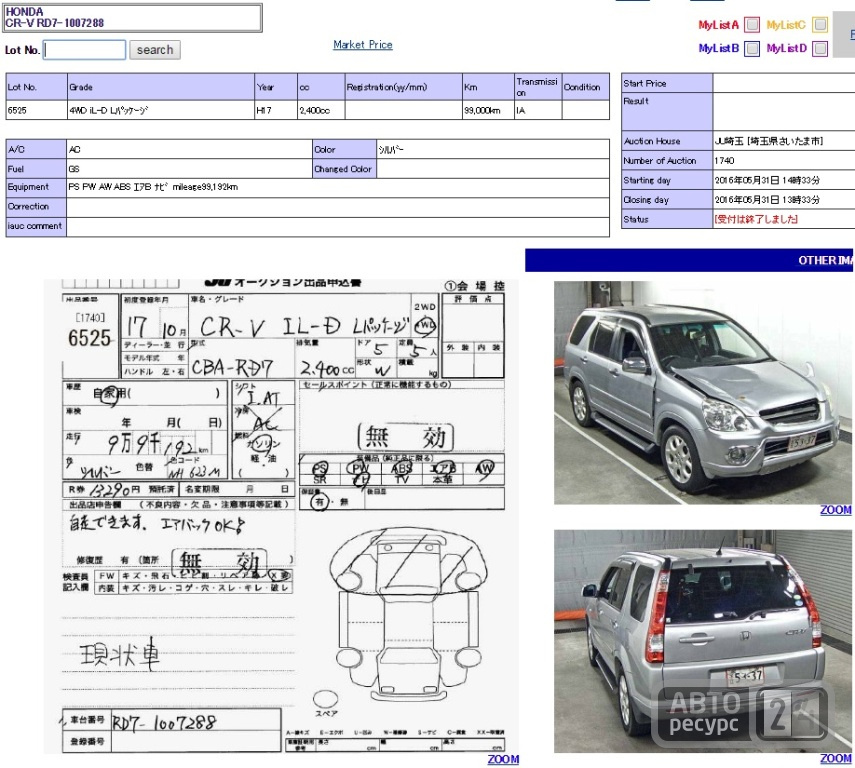Image resolution: width=855 pixels, height=768 pixels.
Task: Open ZOOM link under rear car photo
Action: pyautogui.click(x=836, y=758)
